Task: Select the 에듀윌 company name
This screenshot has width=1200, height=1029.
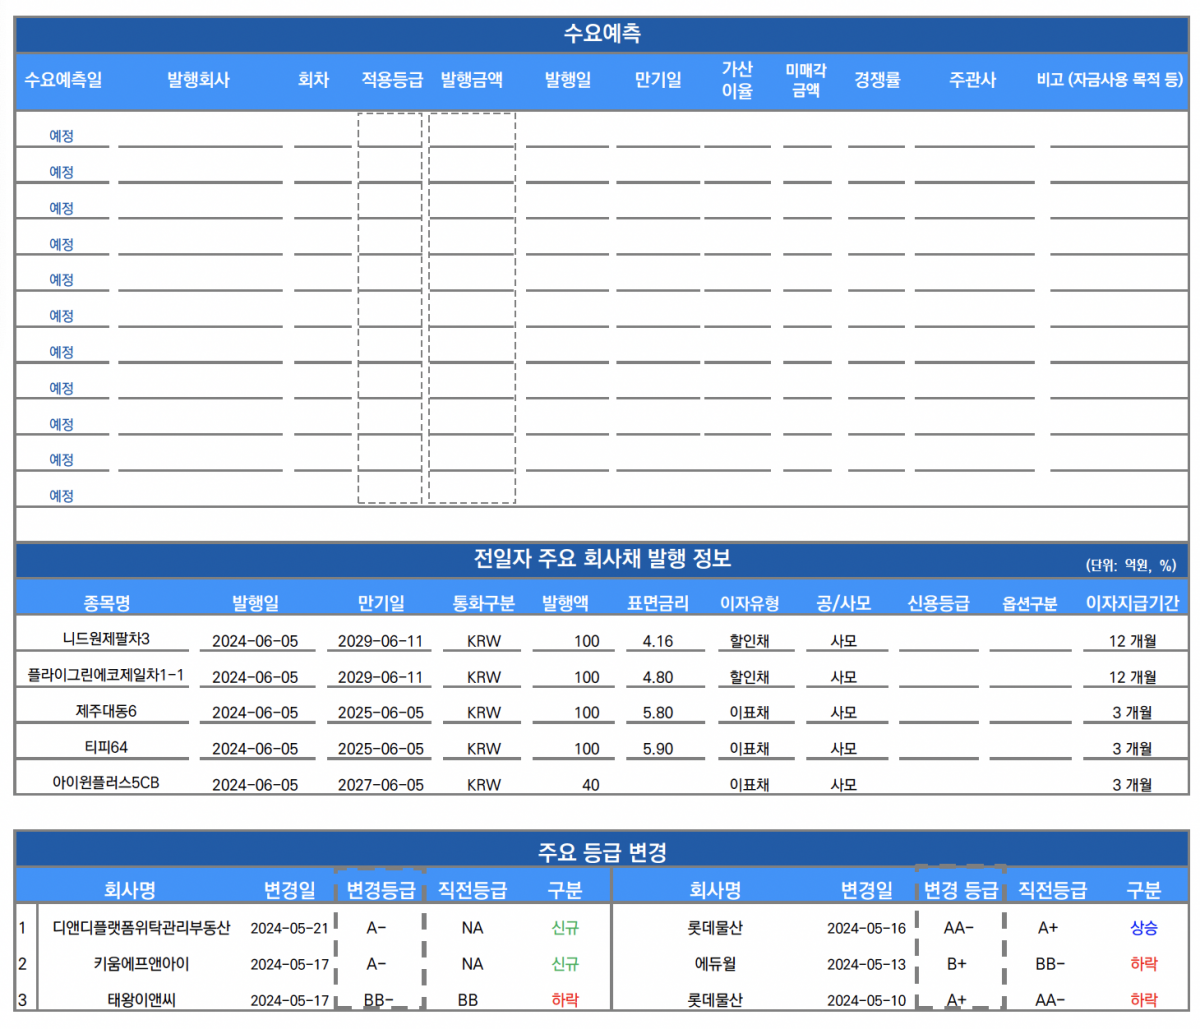Action: pos(715,964)
